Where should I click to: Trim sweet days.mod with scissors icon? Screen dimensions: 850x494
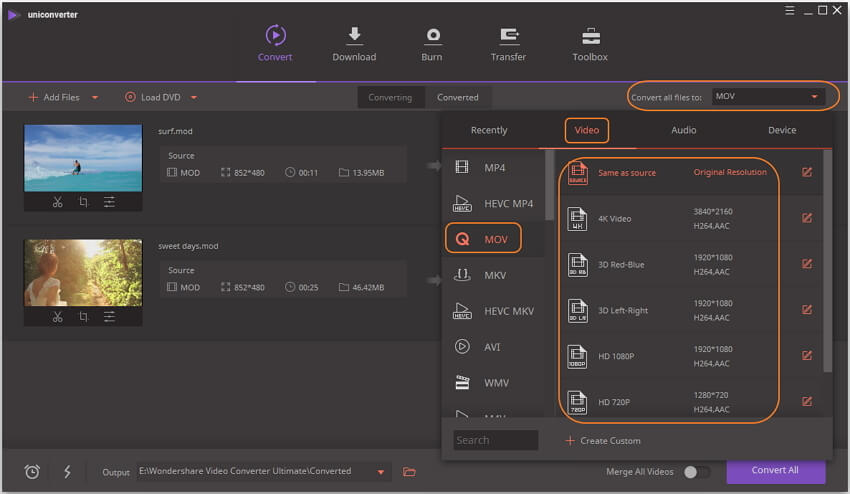click(x=57, y=317)
